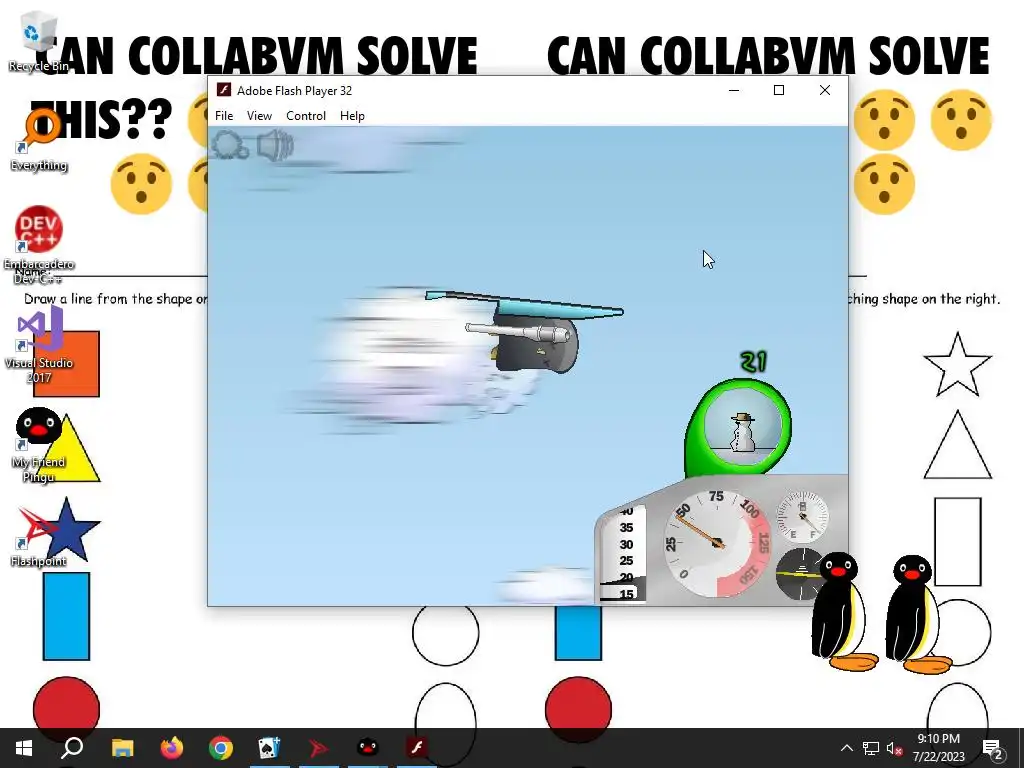Viewport: 1024px width, 768px height.
Task: Click the snowman target radar bubble
Action: [741, 426]
